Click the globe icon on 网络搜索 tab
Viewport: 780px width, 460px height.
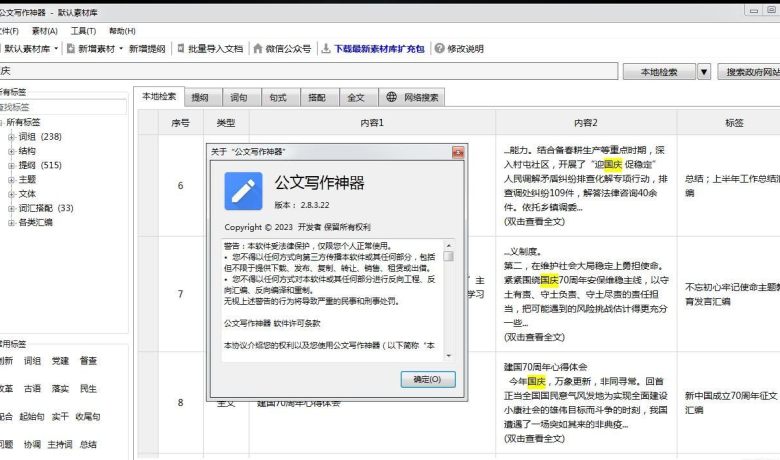click(391, 97)
